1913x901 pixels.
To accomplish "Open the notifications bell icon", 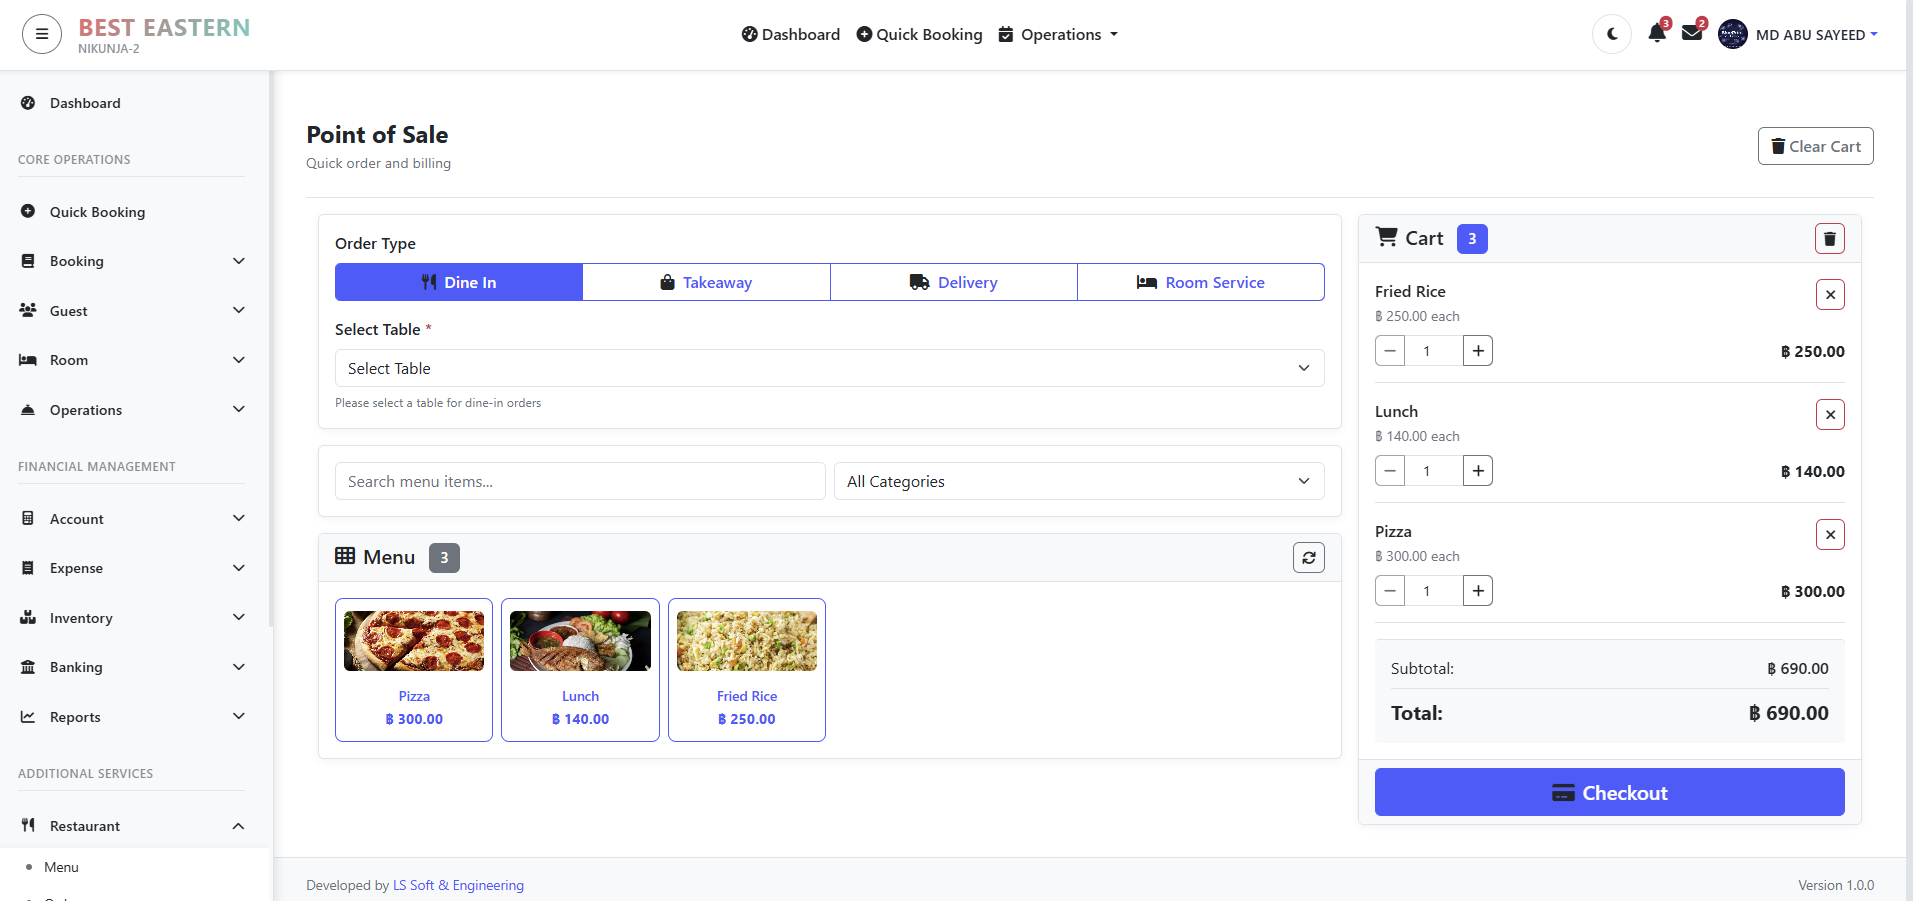I will (1656, 34).
